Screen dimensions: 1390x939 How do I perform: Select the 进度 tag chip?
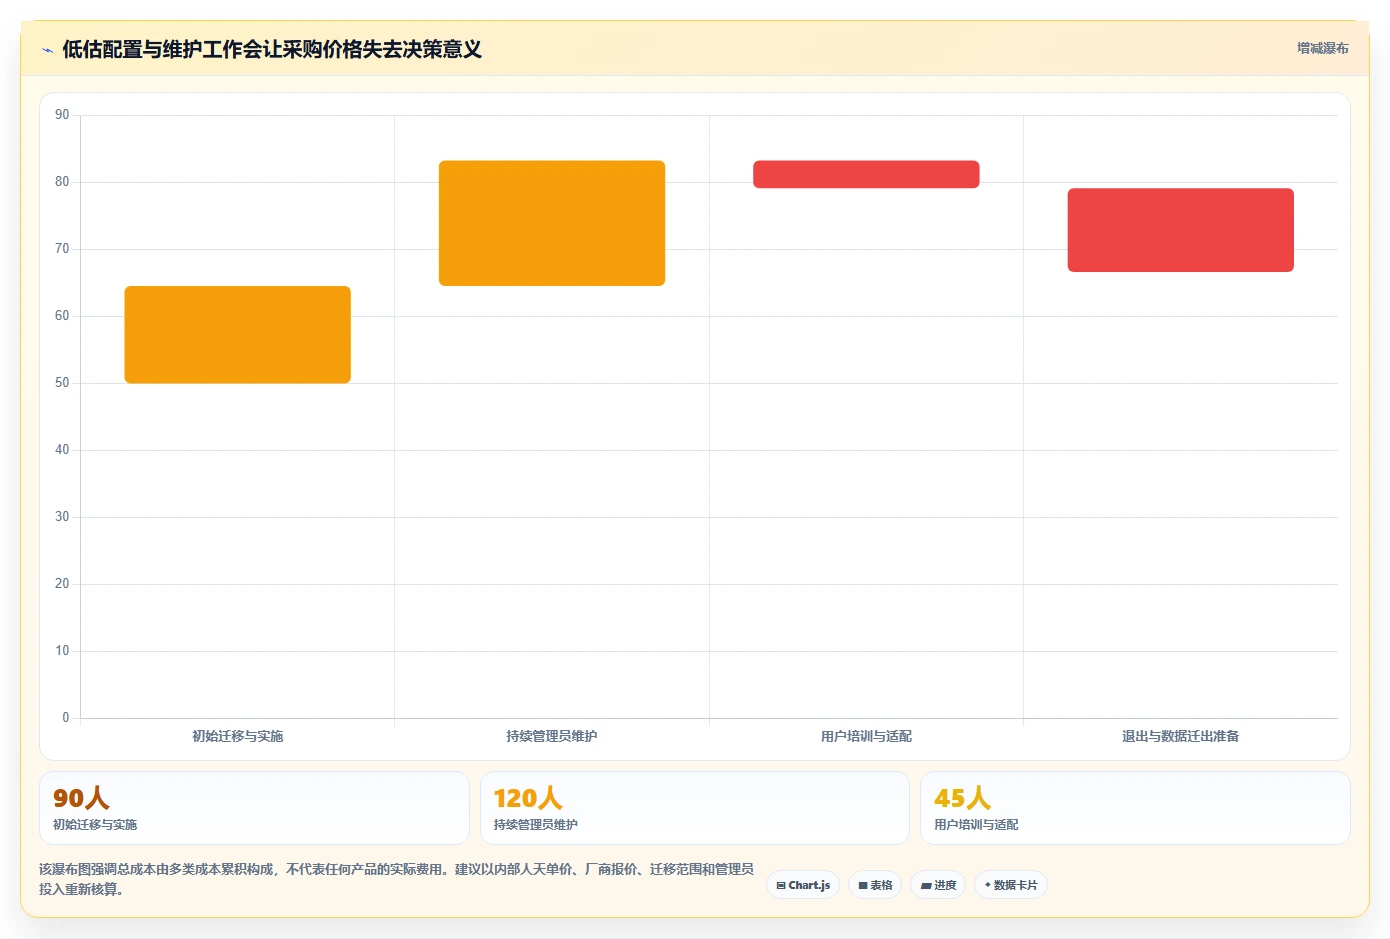point(938,885)
